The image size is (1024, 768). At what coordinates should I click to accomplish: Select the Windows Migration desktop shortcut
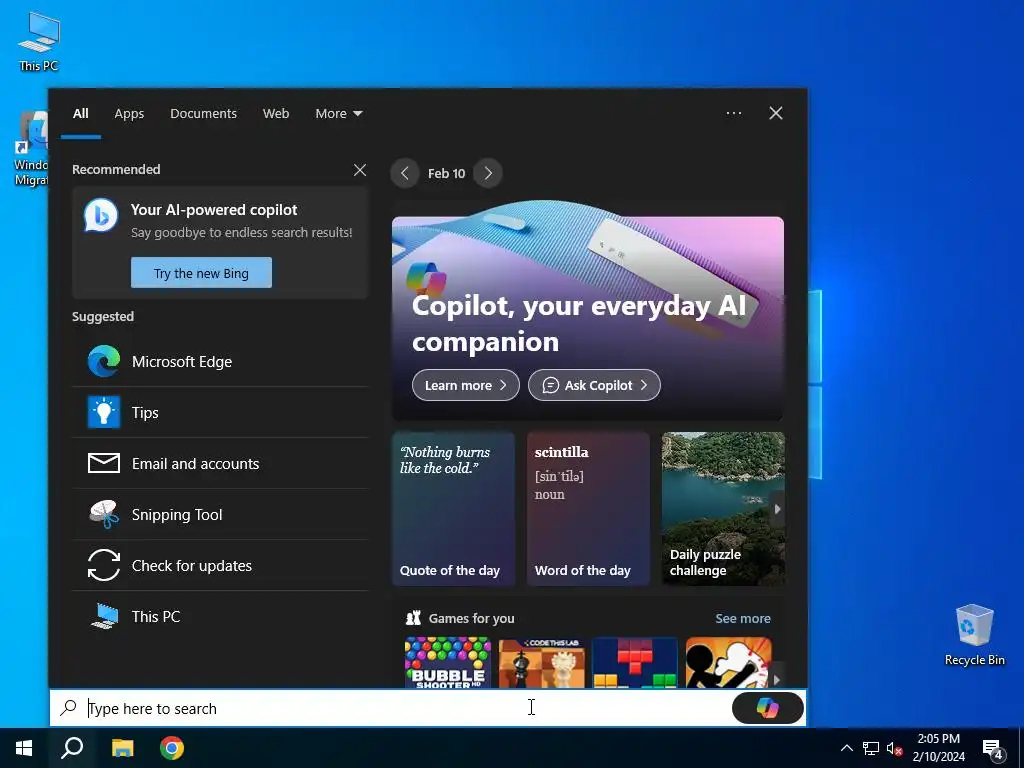pyautogui.click(x=30, y=149)
